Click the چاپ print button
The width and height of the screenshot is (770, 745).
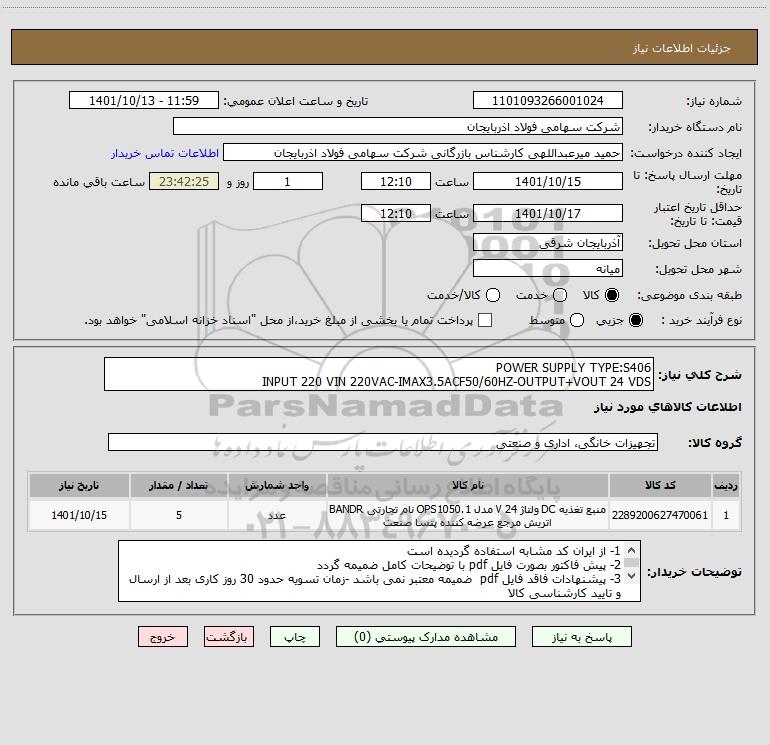(x=295, y=637)
